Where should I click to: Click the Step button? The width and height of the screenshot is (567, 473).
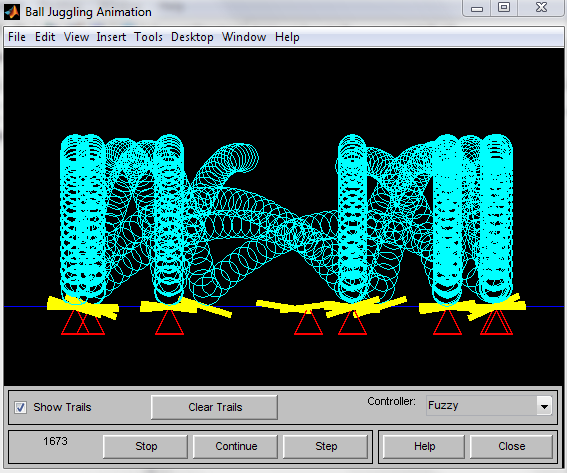pyautogui.click(x=326, y=446)
